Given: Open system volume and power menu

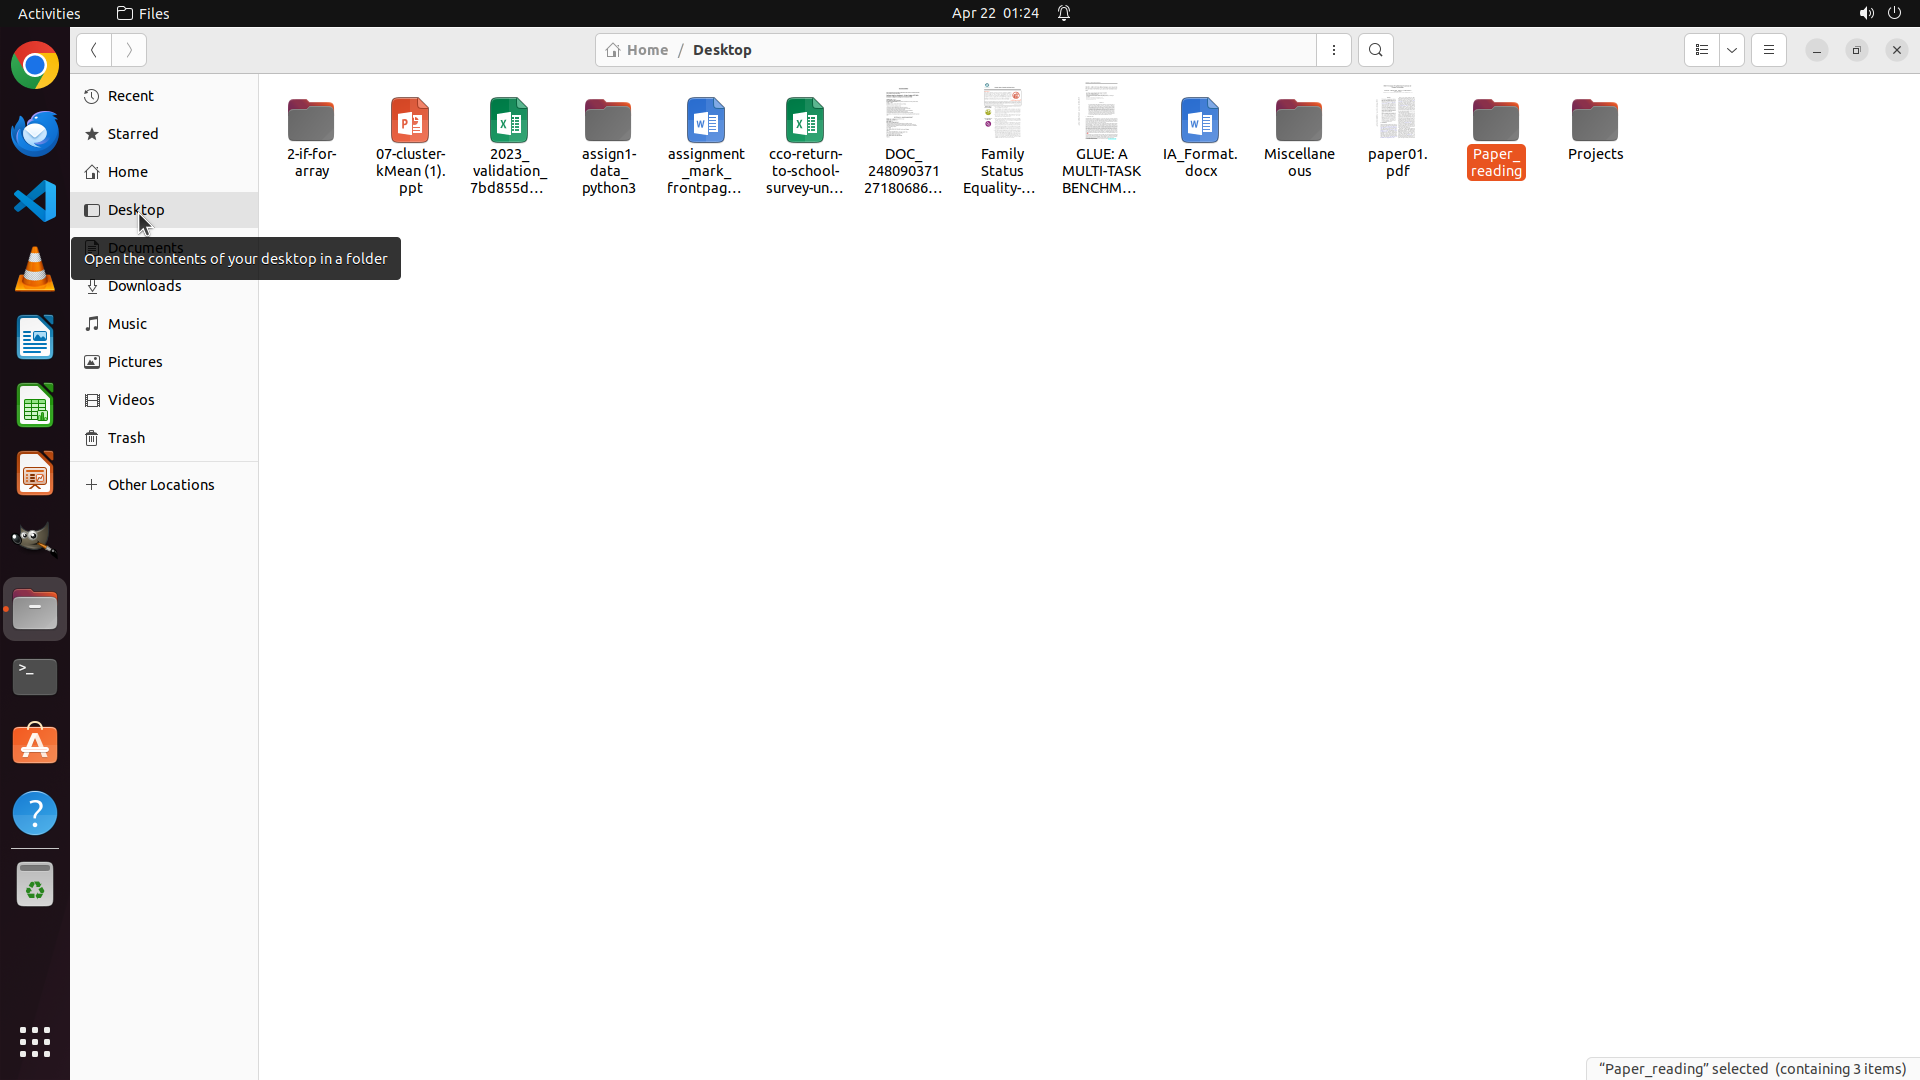Looking at the screenshot, I should pos(1880,13).
